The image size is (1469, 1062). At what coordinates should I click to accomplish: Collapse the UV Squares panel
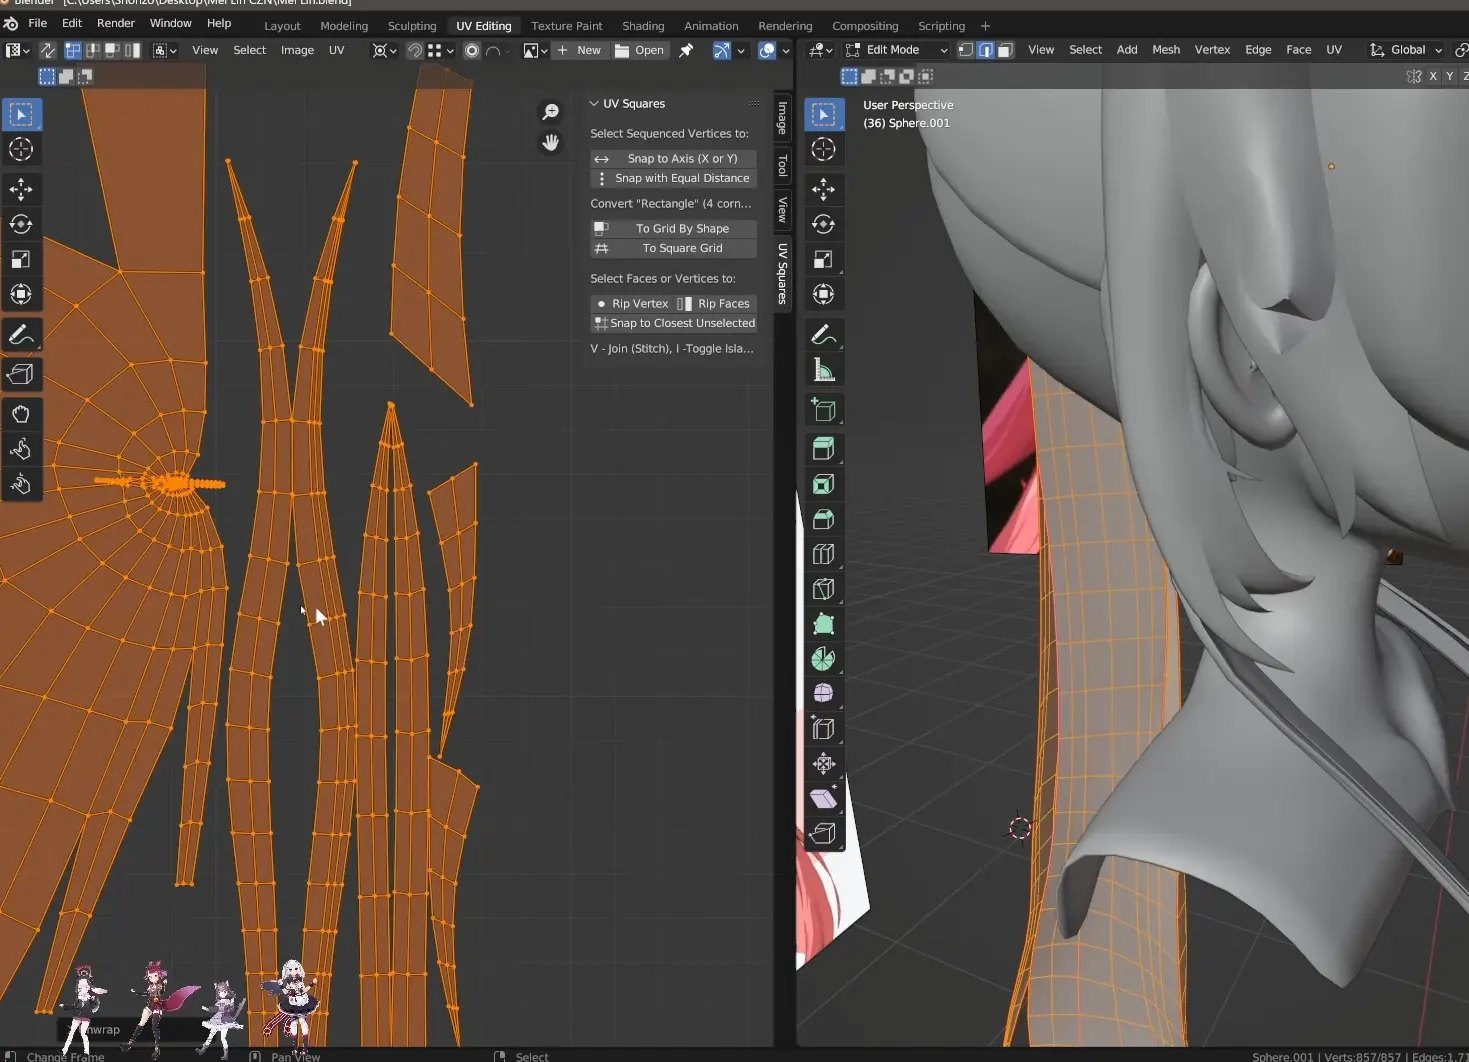(x=594, y=104)
